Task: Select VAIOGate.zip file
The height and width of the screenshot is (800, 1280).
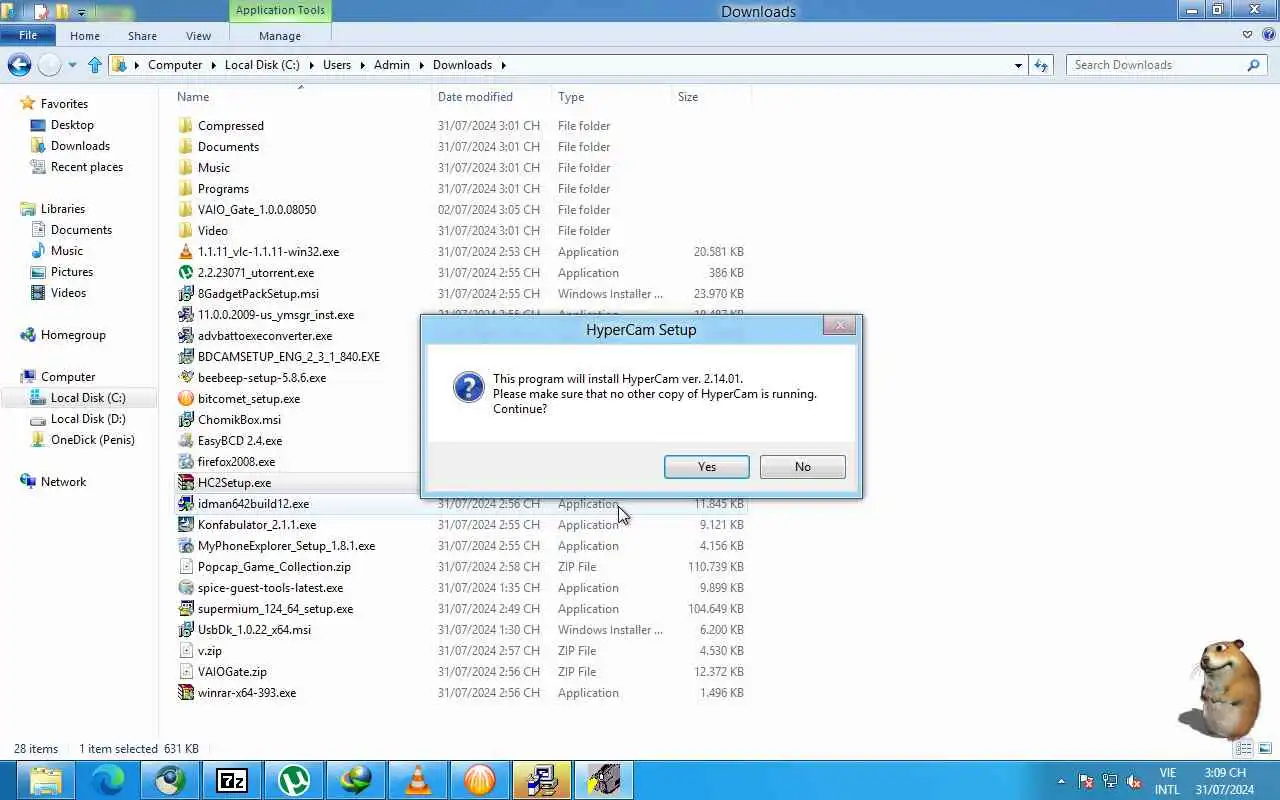Action: point(232,672)
